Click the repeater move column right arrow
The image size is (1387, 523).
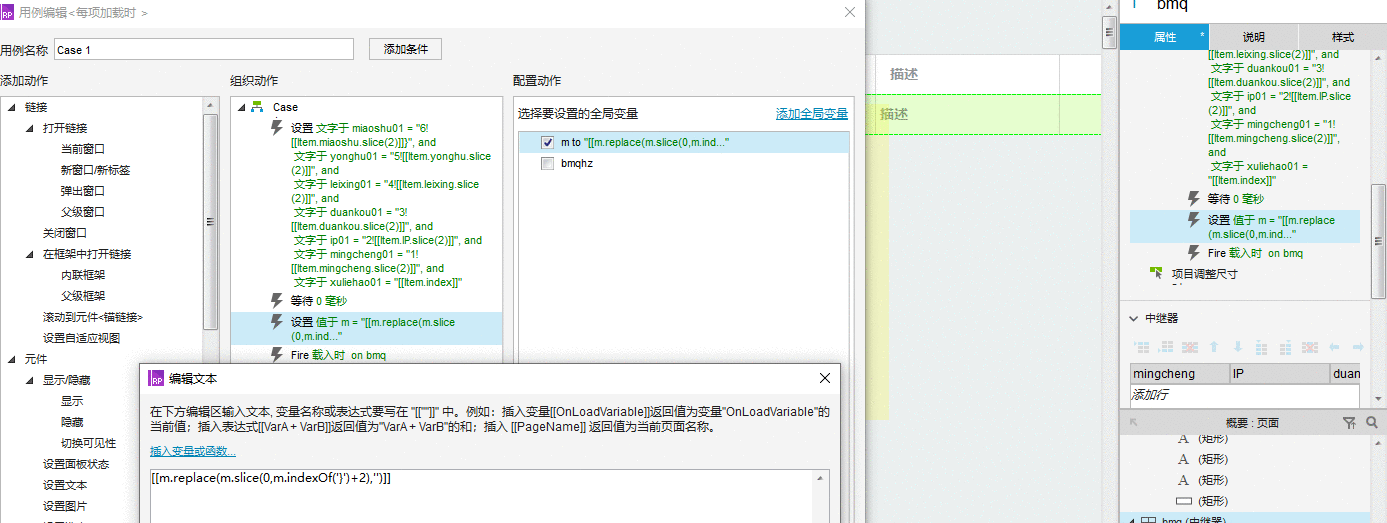[x=1358, y=347]
